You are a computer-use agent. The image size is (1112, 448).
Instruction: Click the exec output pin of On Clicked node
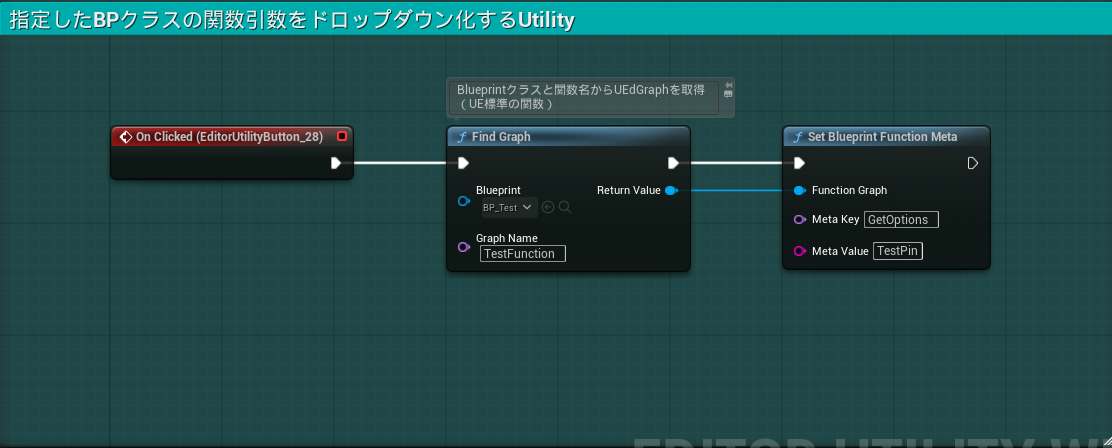point(336,163)
